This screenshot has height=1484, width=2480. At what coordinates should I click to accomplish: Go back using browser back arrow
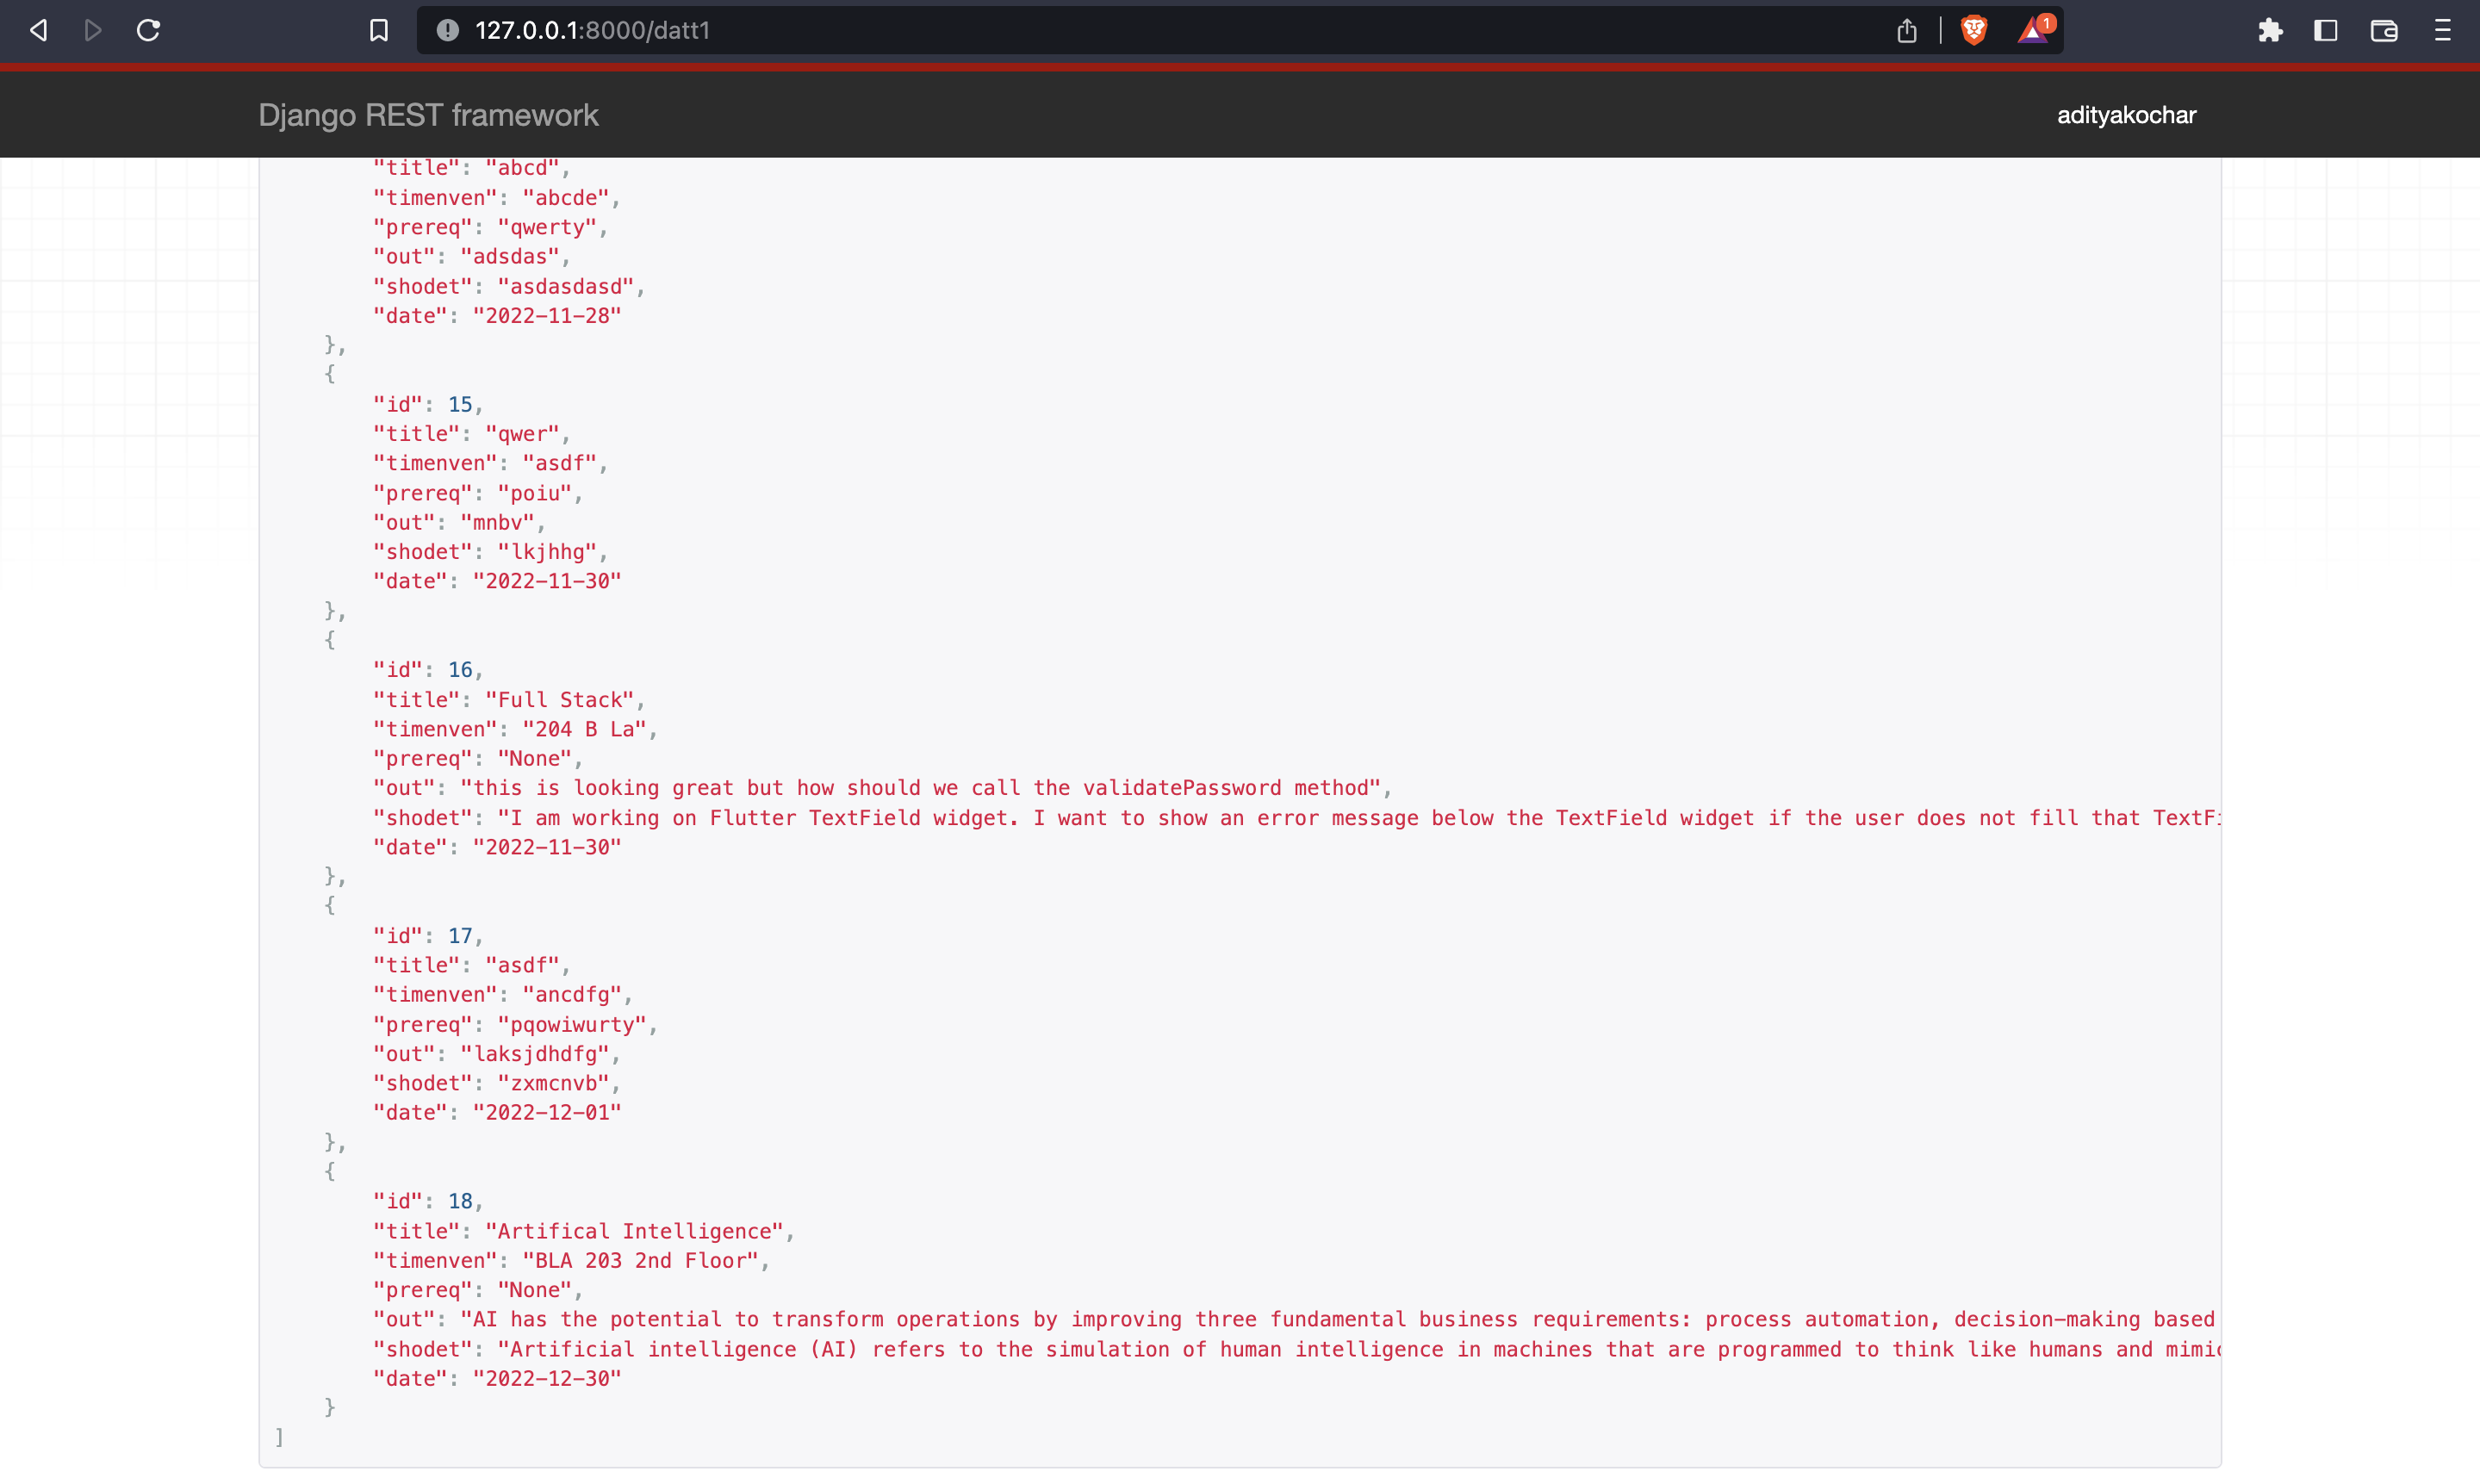[39, 30]
